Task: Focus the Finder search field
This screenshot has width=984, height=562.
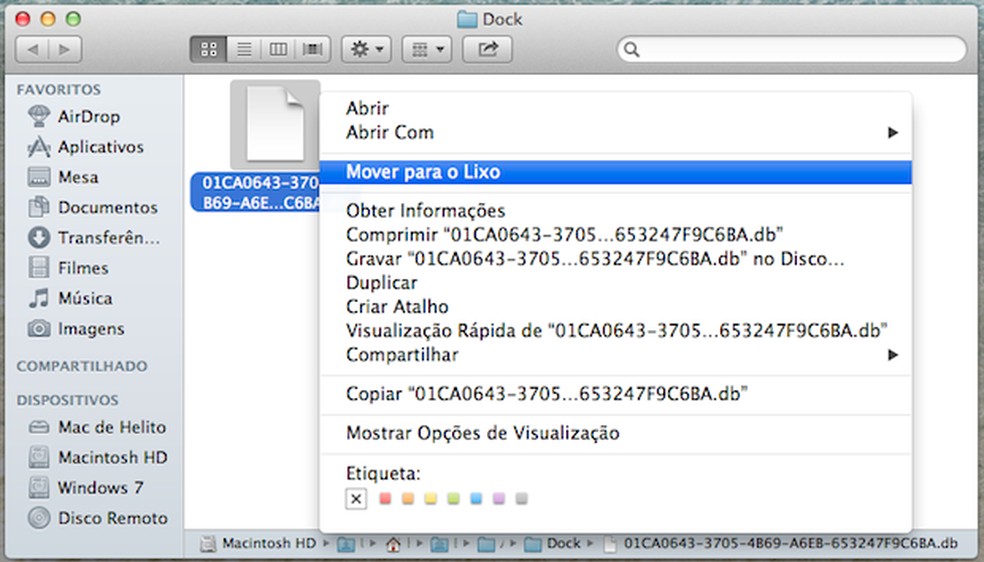Action: (x=792, y=50)
